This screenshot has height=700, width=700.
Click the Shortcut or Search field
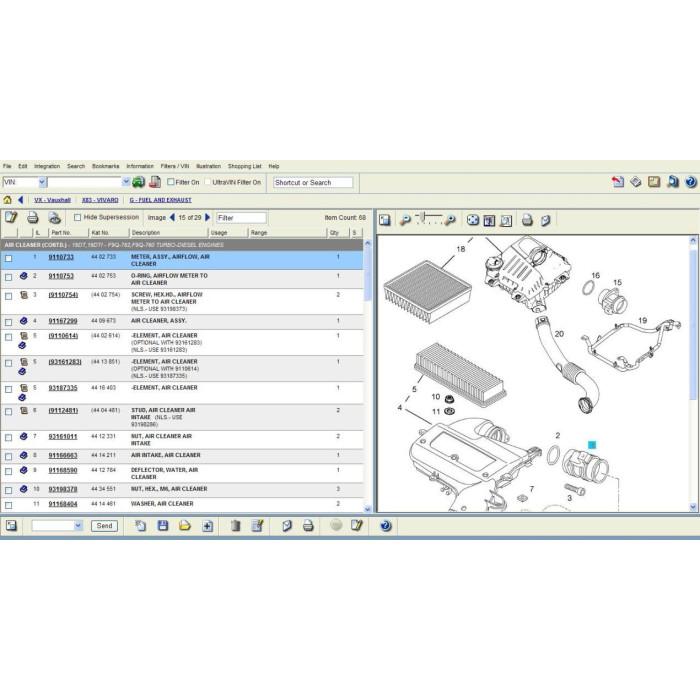click(x=312, y=183)
